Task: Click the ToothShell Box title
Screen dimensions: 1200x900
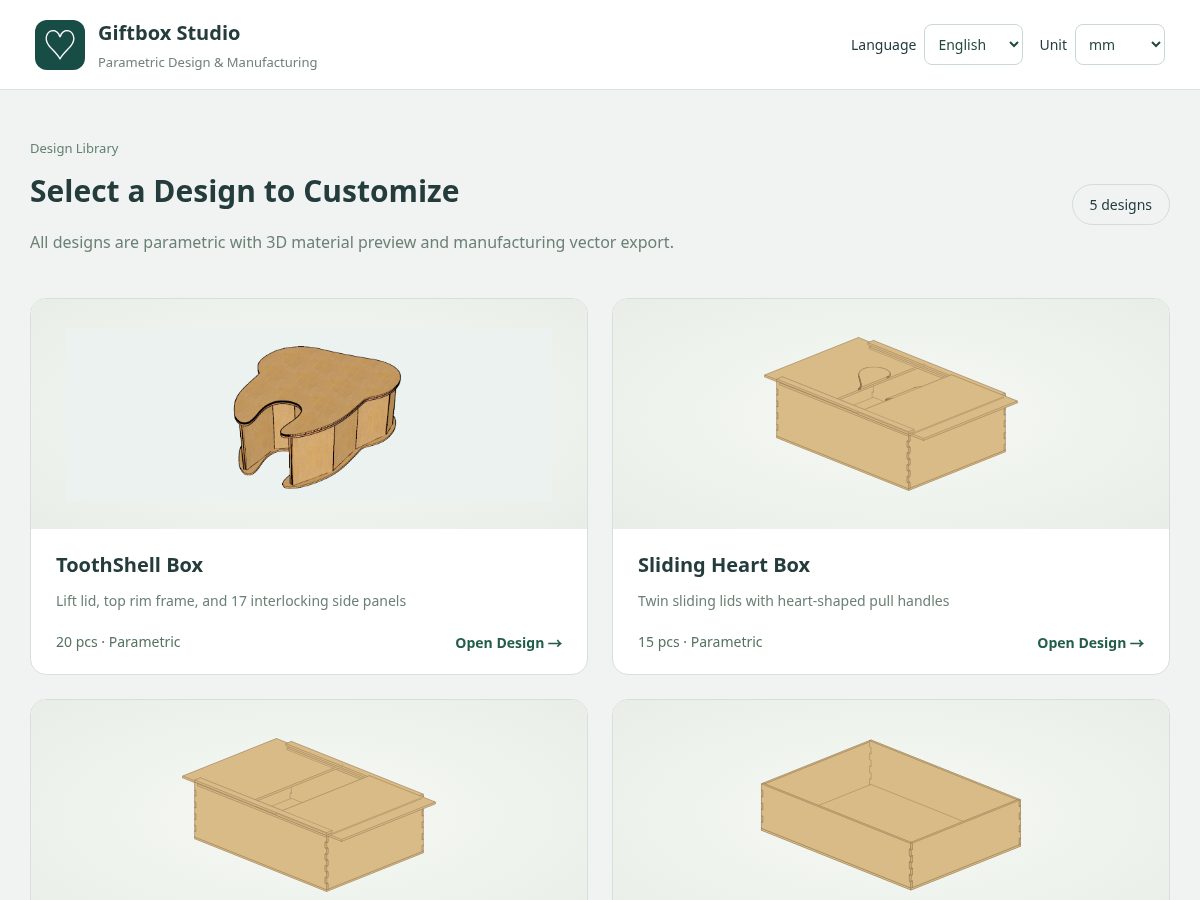Action: (130, 565)
